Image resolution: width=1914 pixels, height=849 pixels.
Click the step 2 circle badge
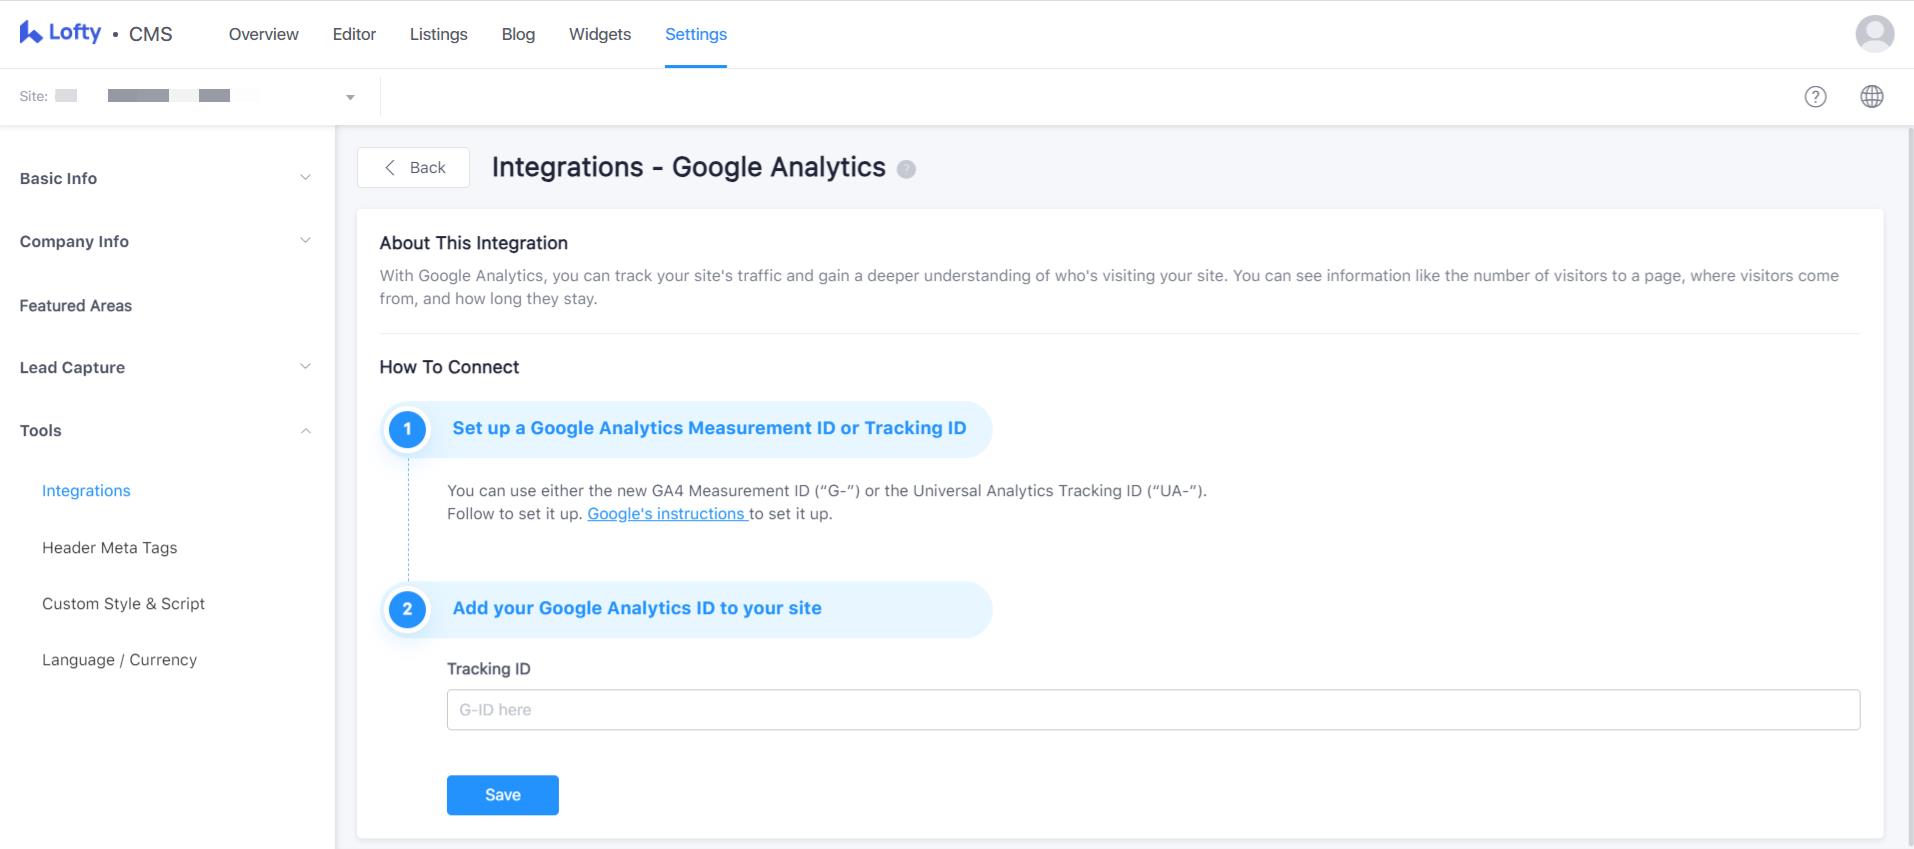click(407, 608)
